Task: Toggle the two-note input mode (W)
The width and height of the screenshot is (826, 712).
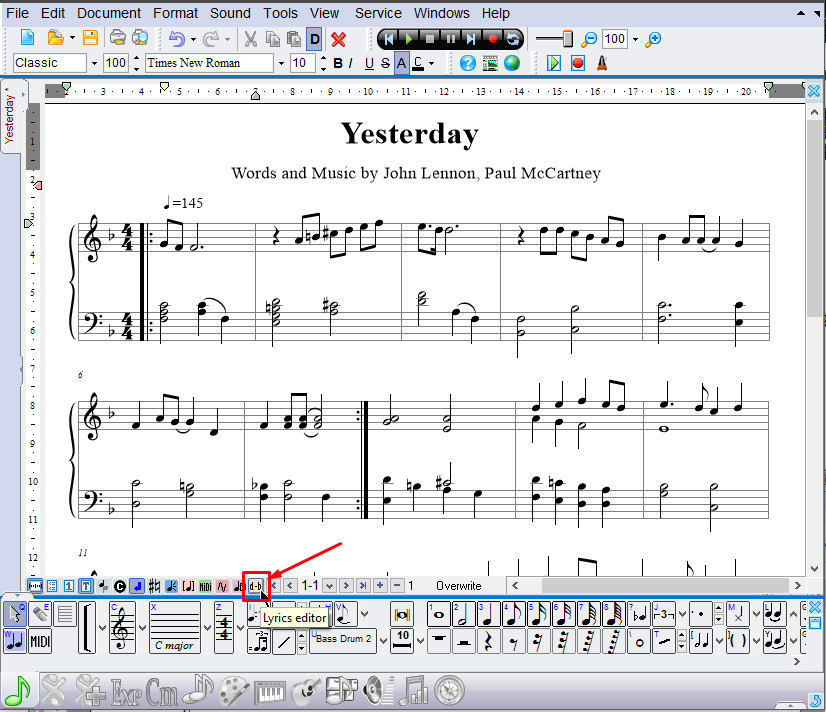Action: [x=15, y=641]
